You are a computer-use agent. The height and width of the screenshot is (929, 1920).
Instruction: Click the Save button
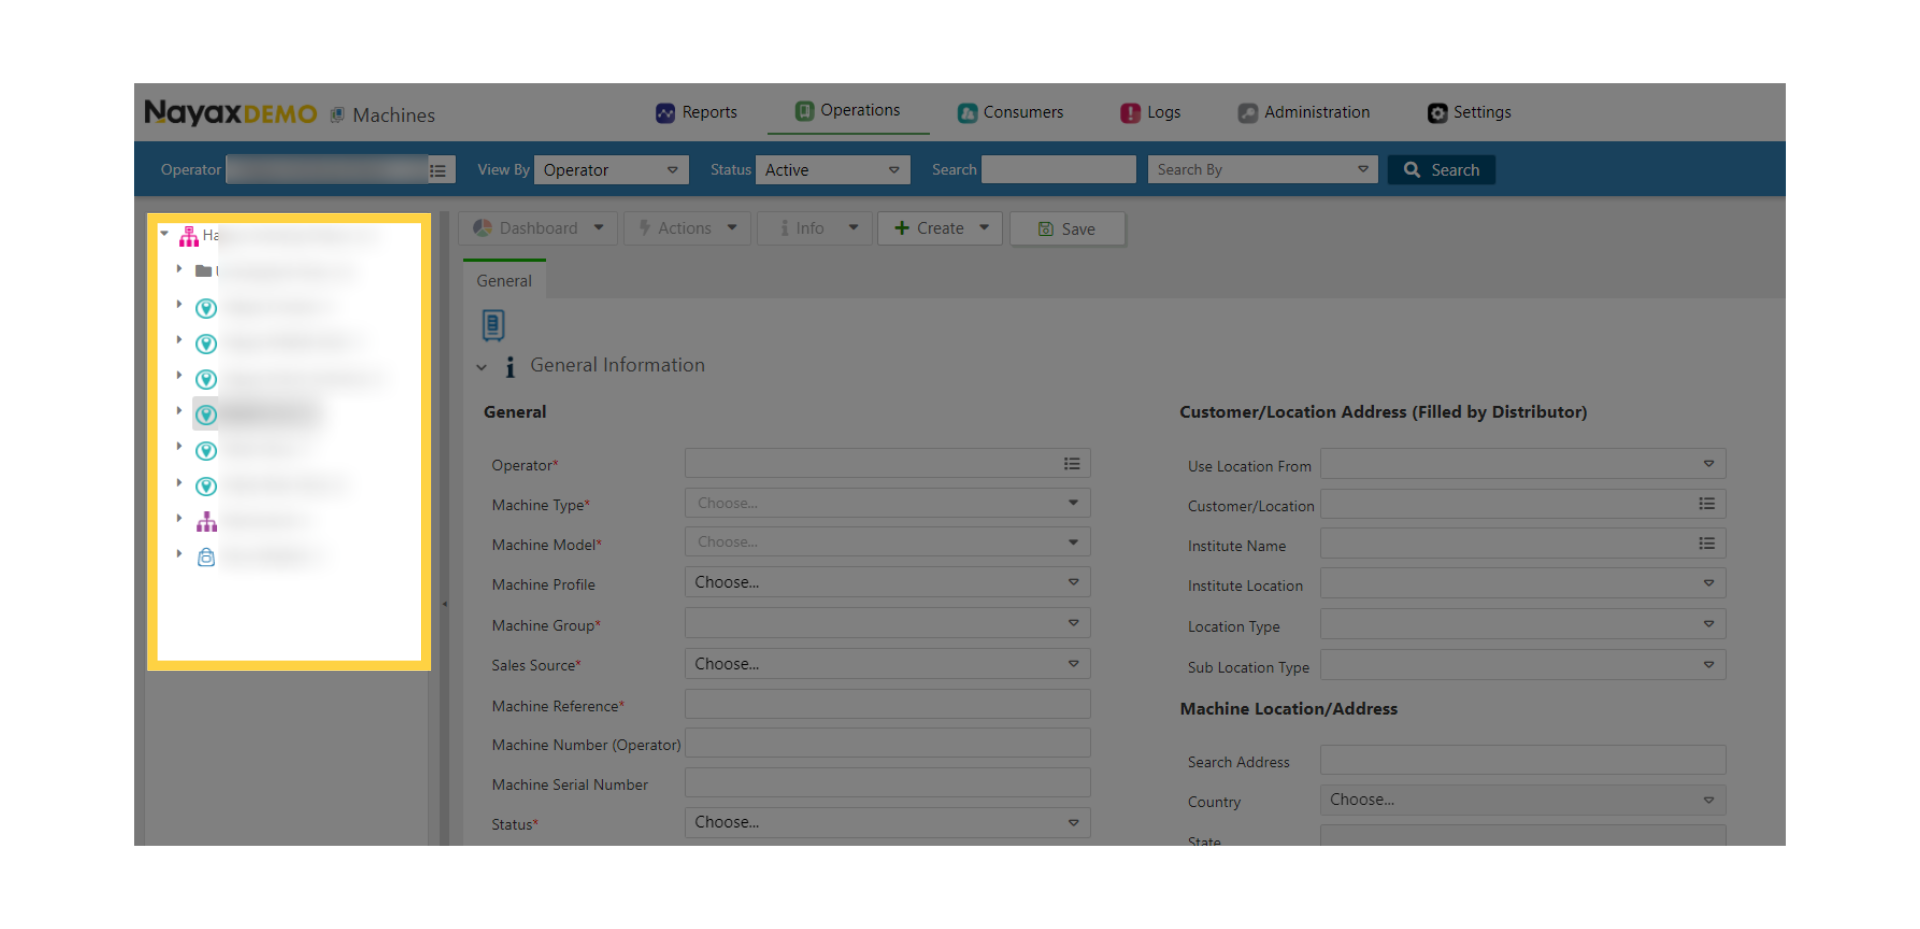pyautogui.click(x=1067, y=229)
